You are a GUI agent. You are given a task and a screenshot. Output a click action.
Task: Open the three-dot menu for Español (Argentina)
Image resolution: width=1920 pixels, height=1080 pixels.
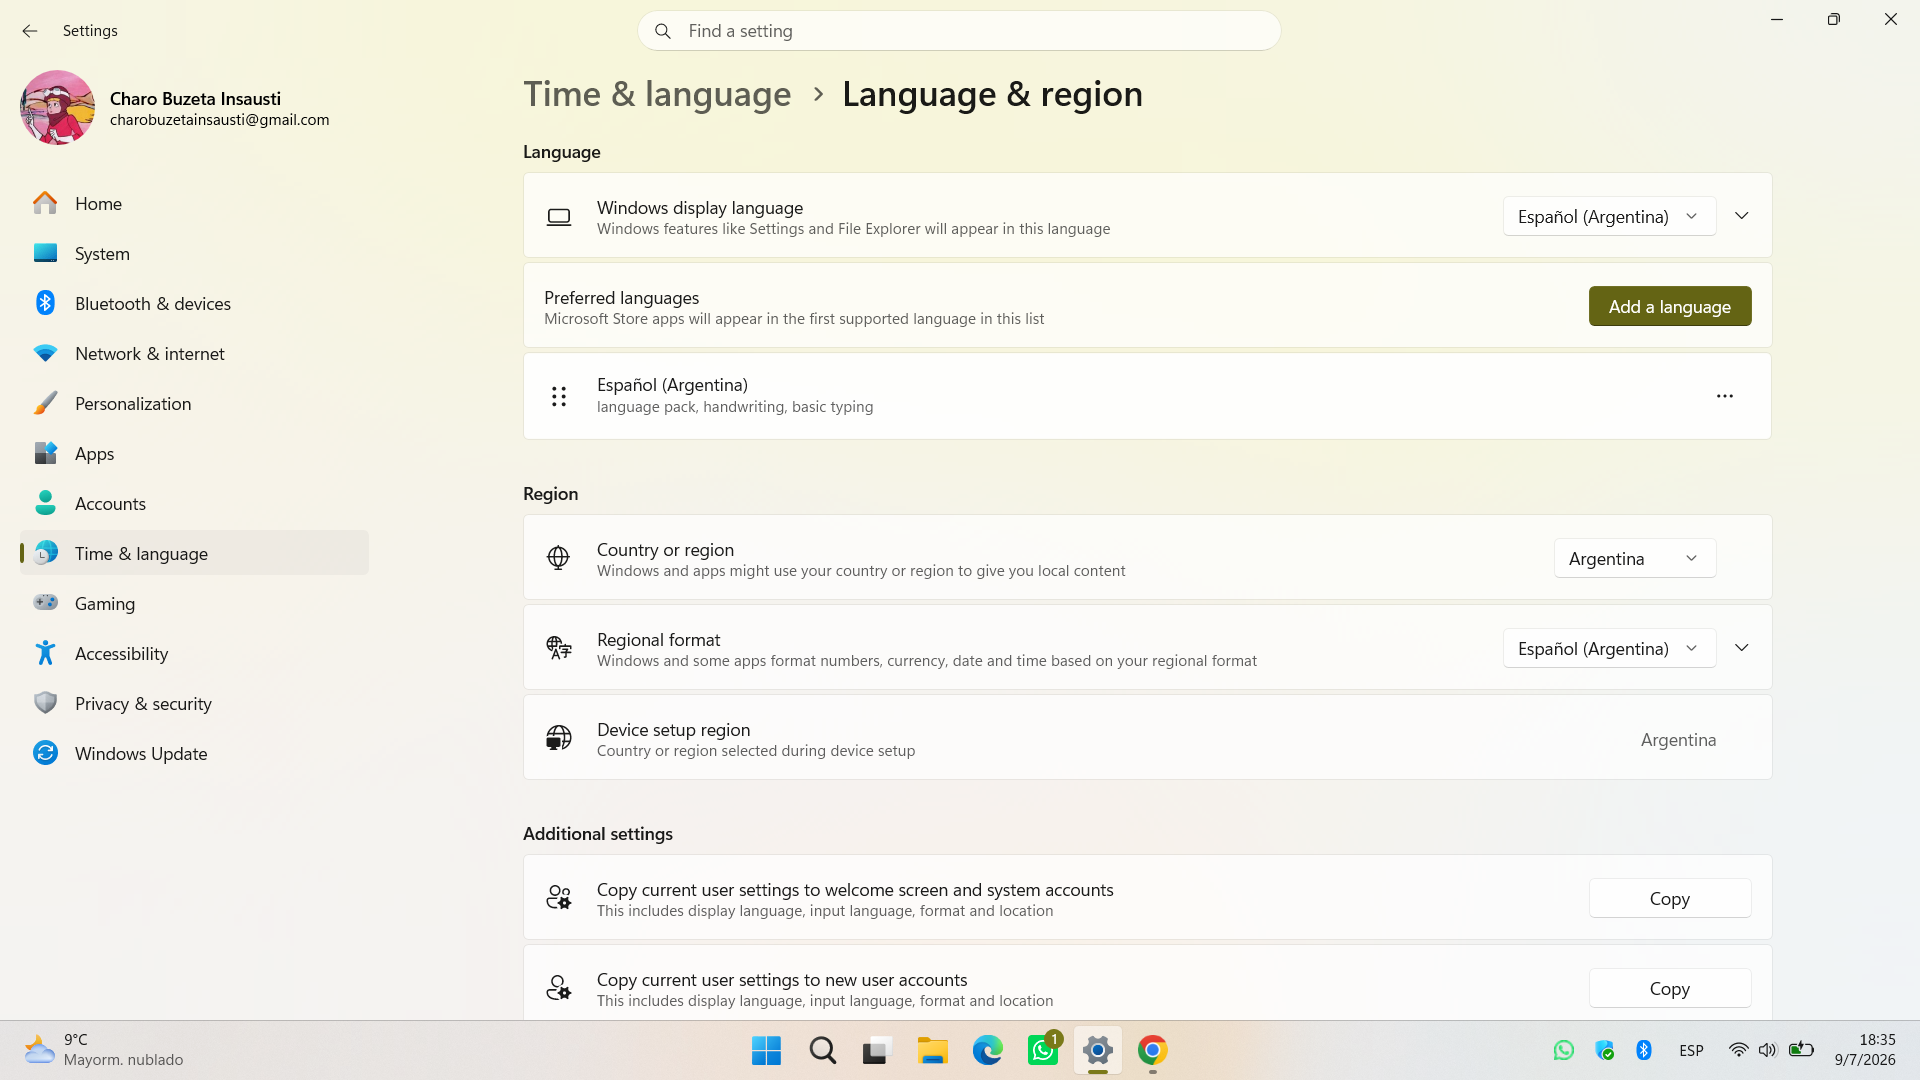1725,396
